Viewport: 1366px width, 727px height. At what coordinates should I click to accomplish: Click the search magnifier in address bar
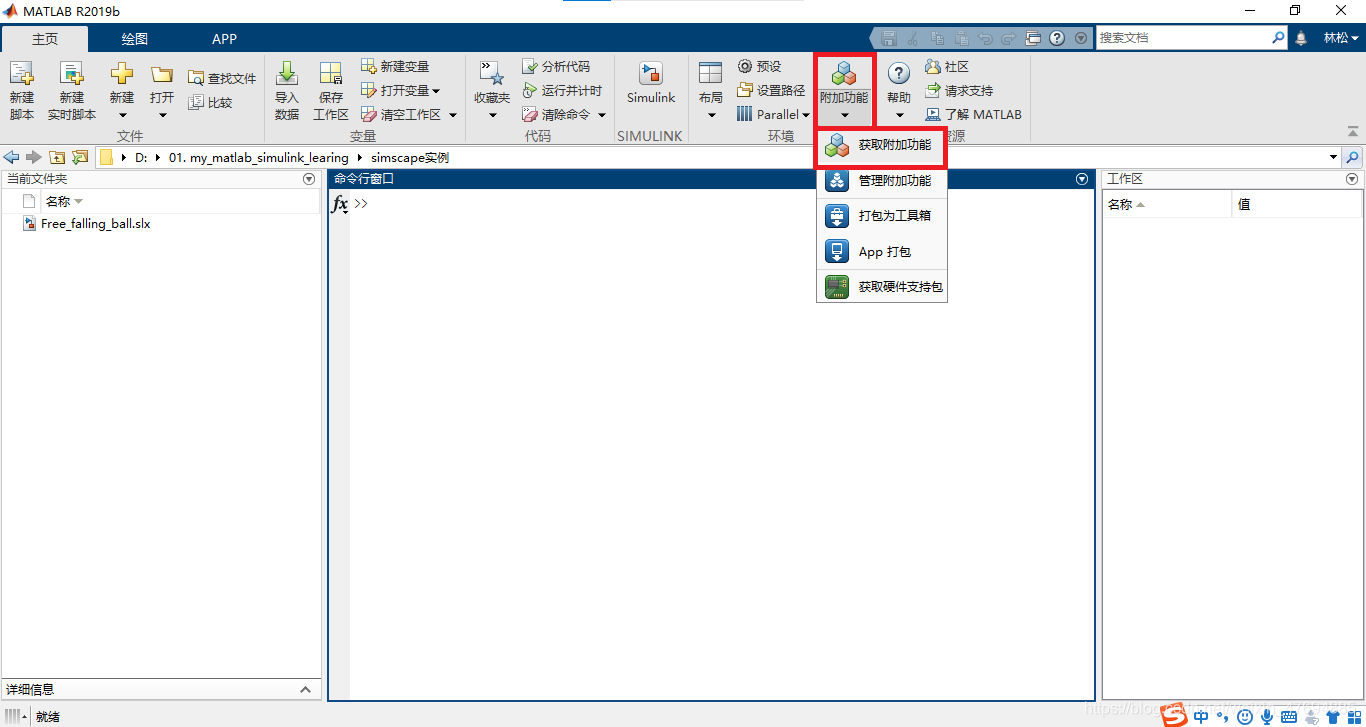(x=1353, y=157)
